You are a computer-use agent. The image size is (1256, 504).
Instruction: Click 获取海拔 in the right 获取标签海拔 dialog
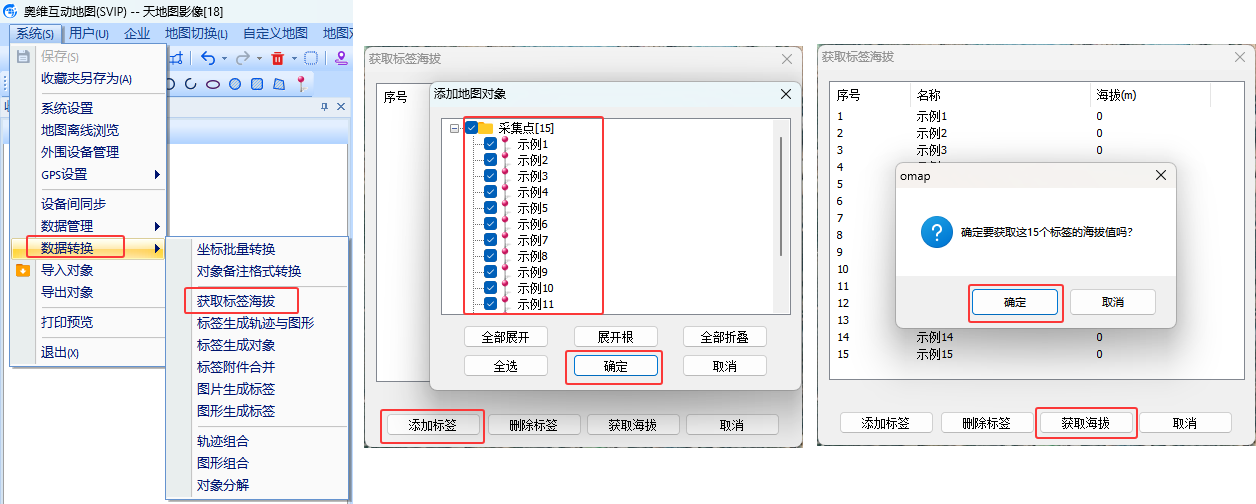point(1086,423)
